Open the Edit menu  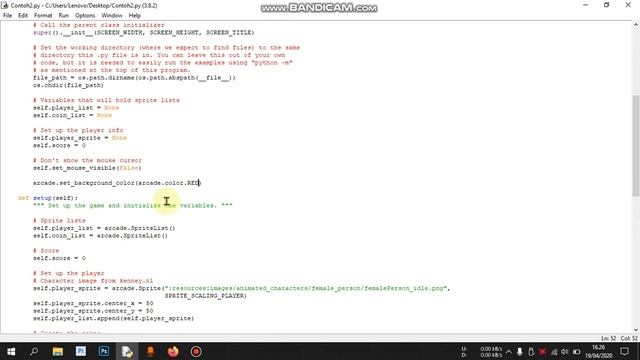23,16
